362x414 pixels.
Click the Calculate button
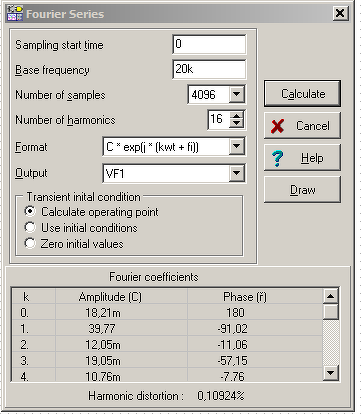[302, 94]
